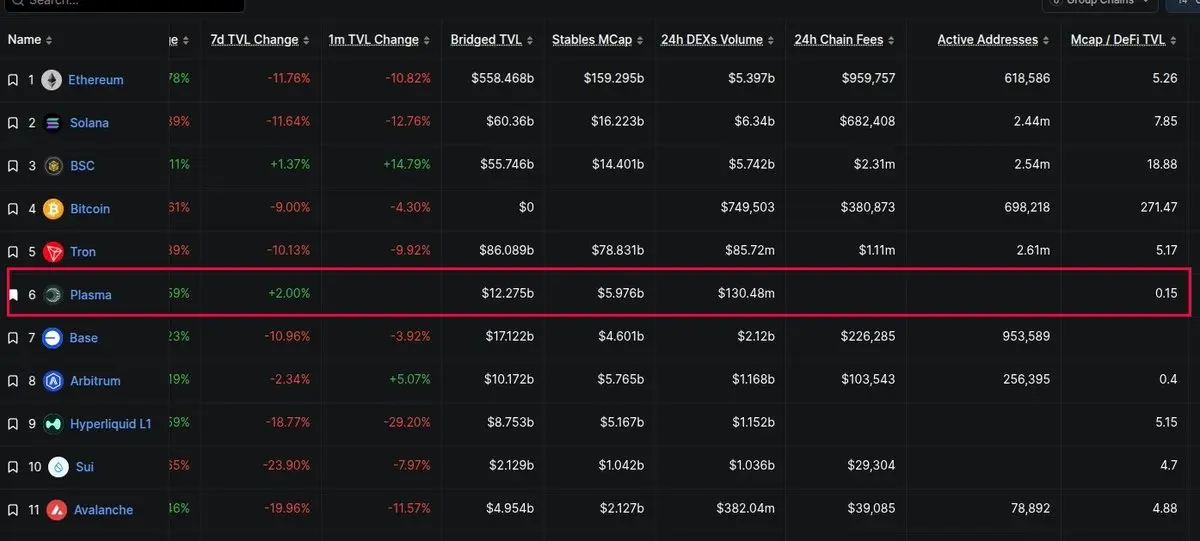The image size is (1200, 541).
Task: Click the Arbitrum chain logo icon
Action: 52,381
